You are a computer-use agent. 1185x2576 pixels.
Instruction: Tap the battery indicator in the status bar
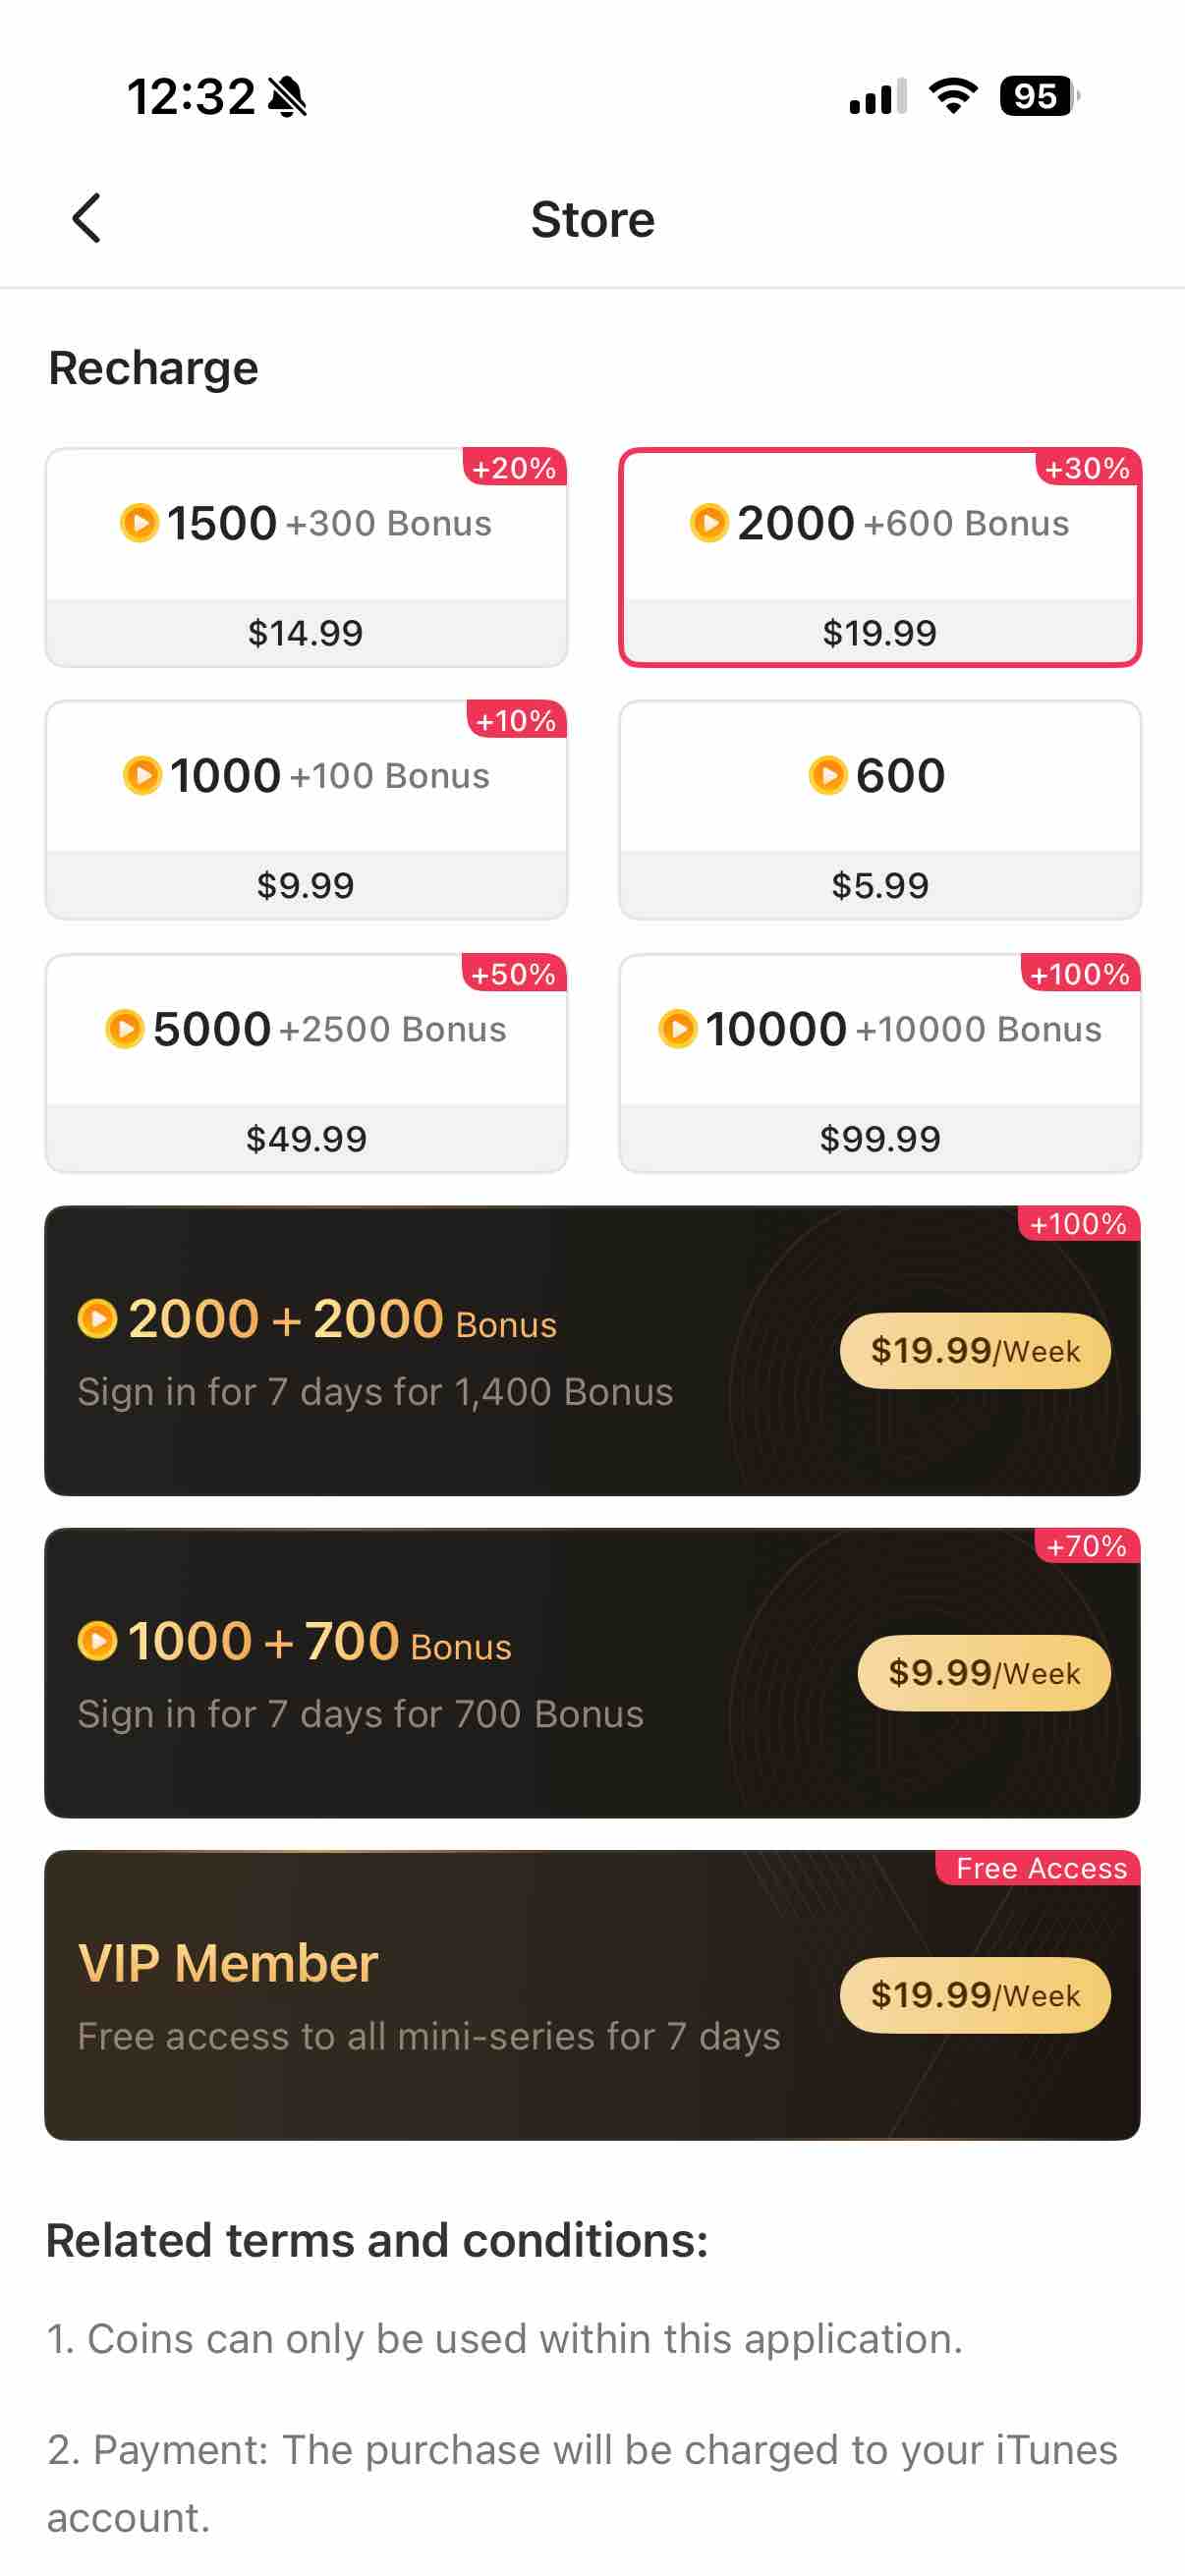coord(1039,96)
